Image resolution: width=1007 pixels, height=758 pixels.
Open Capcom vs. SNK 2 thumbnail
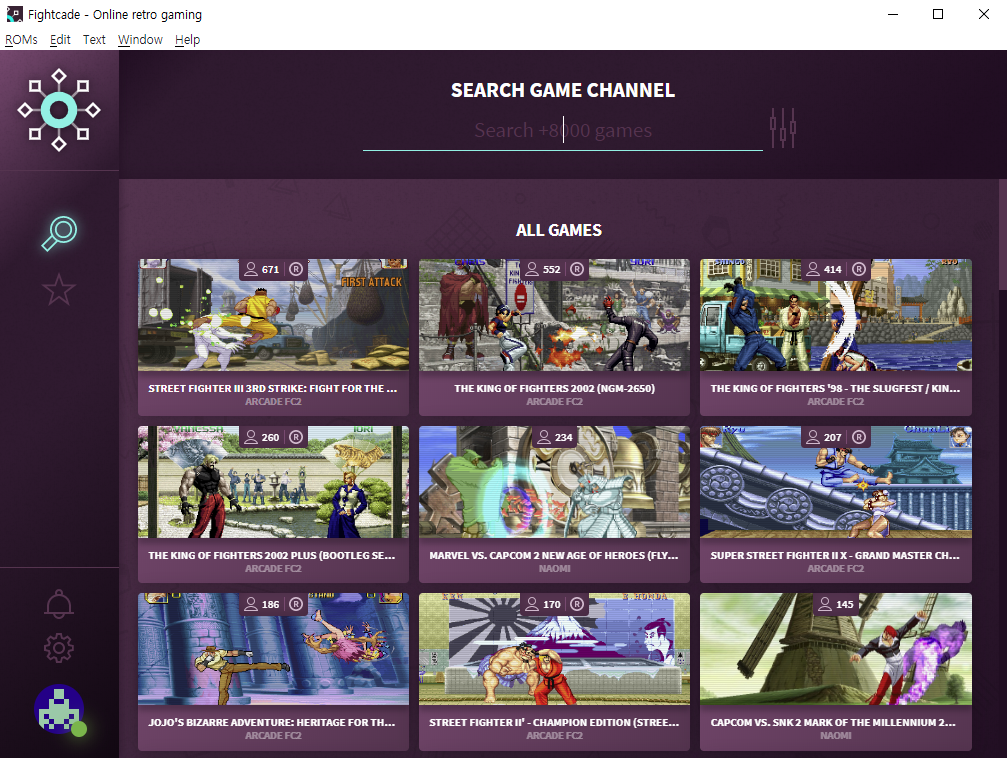(x=836, y=649)
